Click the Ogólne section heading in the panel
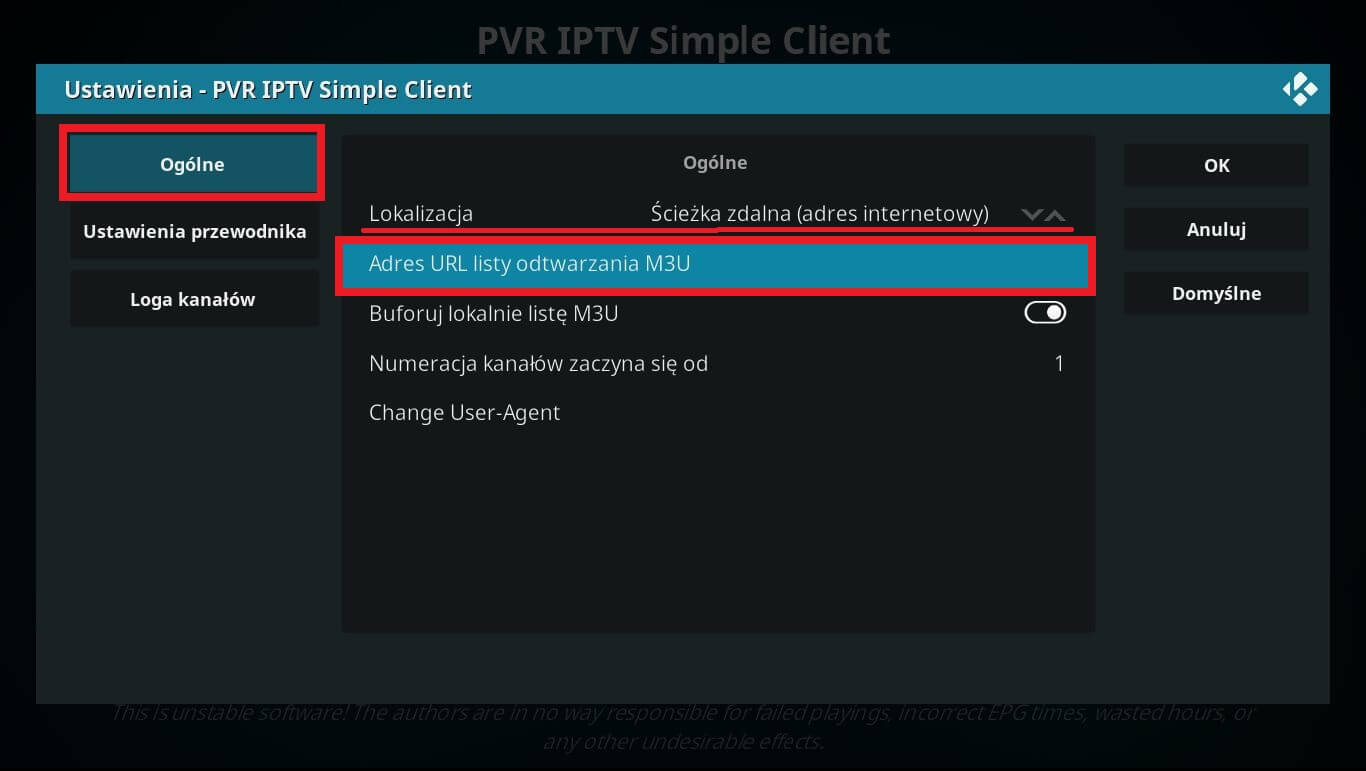The width and height of the screenshot is (1366, 771). point(715,162)
